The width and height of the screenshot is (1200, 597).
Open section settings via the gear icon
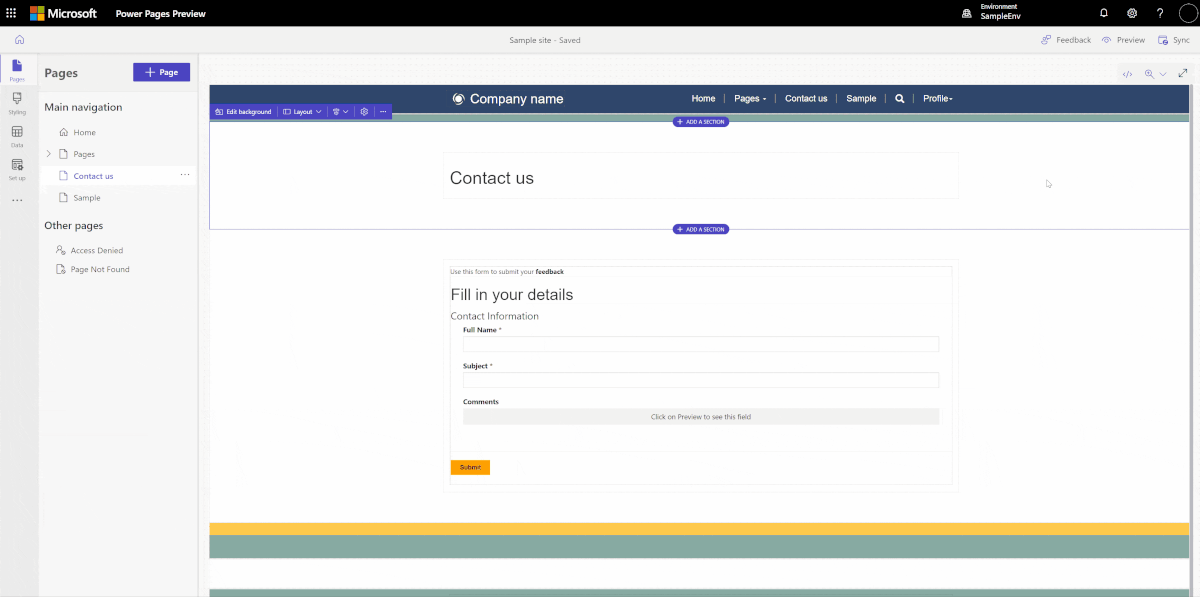click(364, 111)
